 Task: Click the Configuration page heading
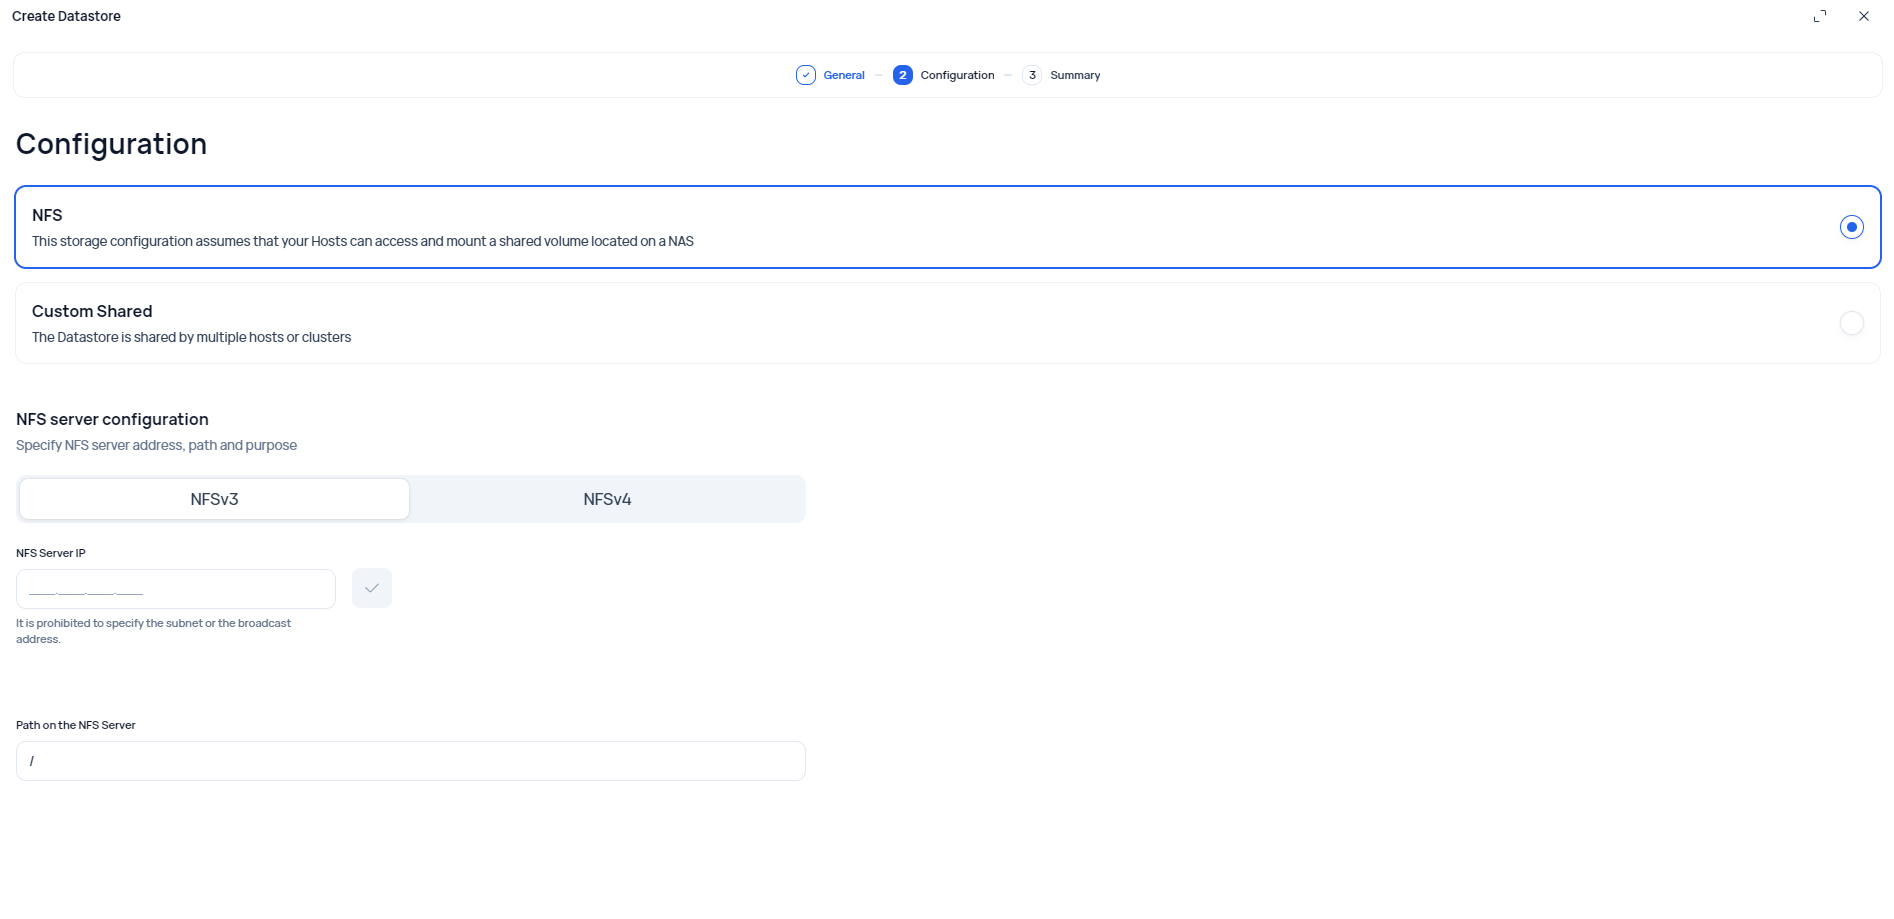coord(111,144)
